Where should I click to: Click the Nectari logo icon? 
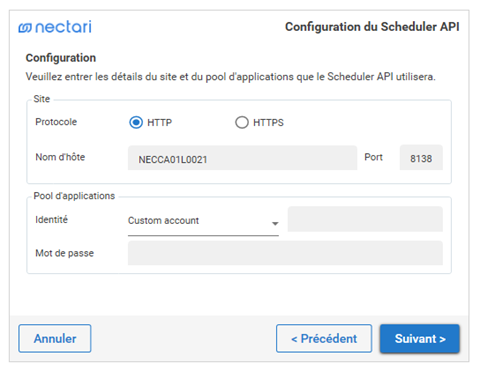coord(25,28)
